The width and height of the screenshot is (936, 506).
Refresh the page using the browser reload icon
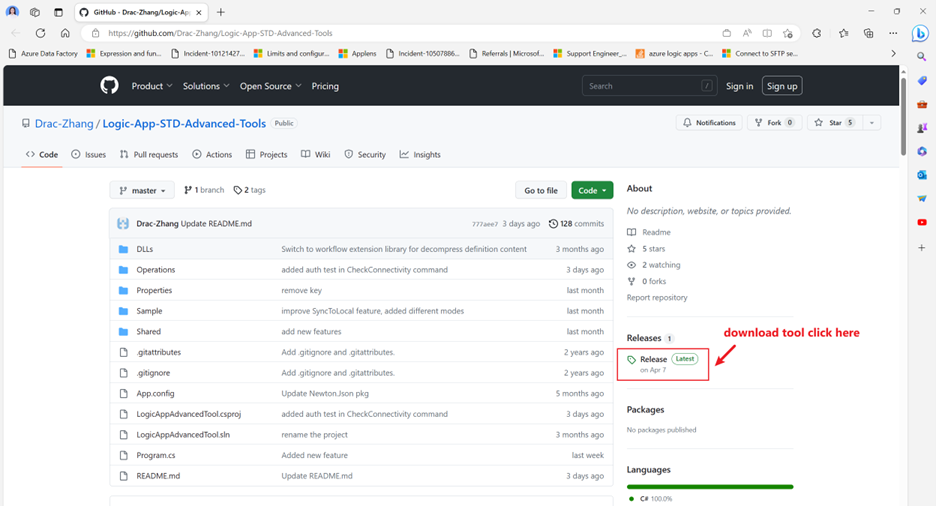(x=41, y=33)
